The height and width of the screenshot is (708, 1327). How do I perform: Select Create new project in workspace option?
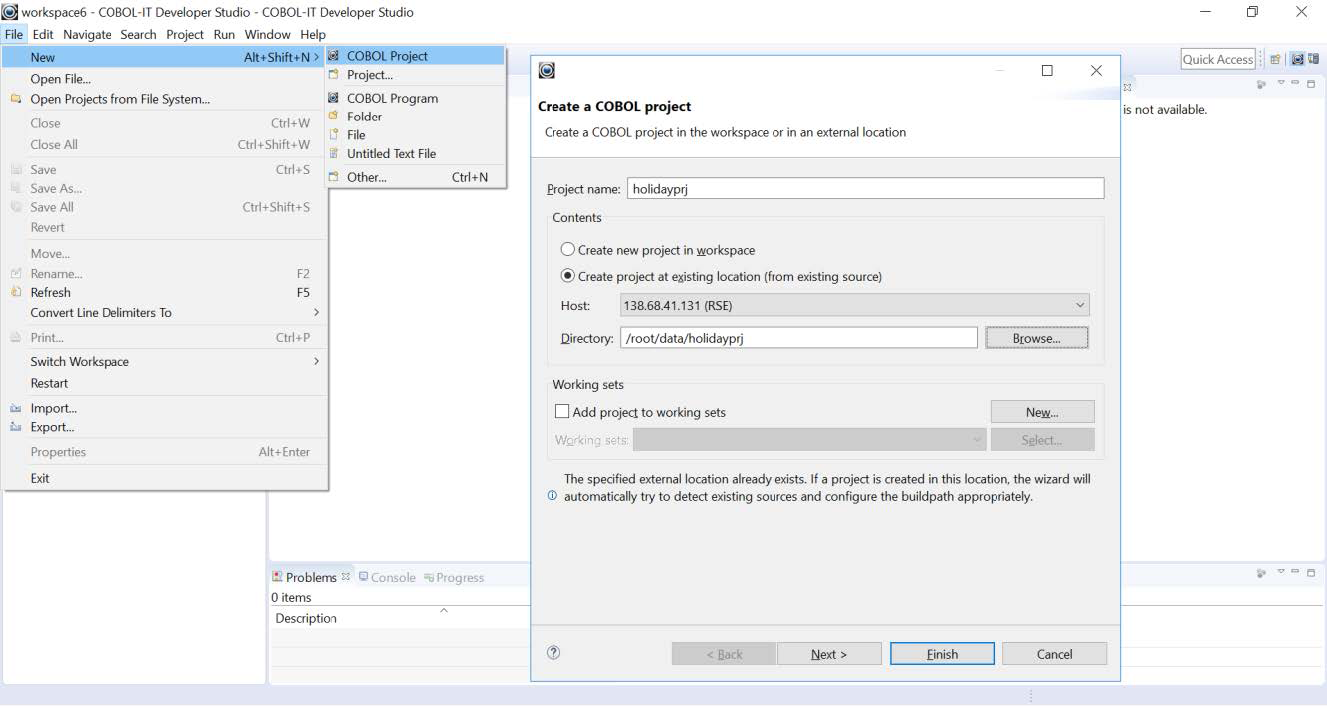pyautogui.click(x=568, y=249)
